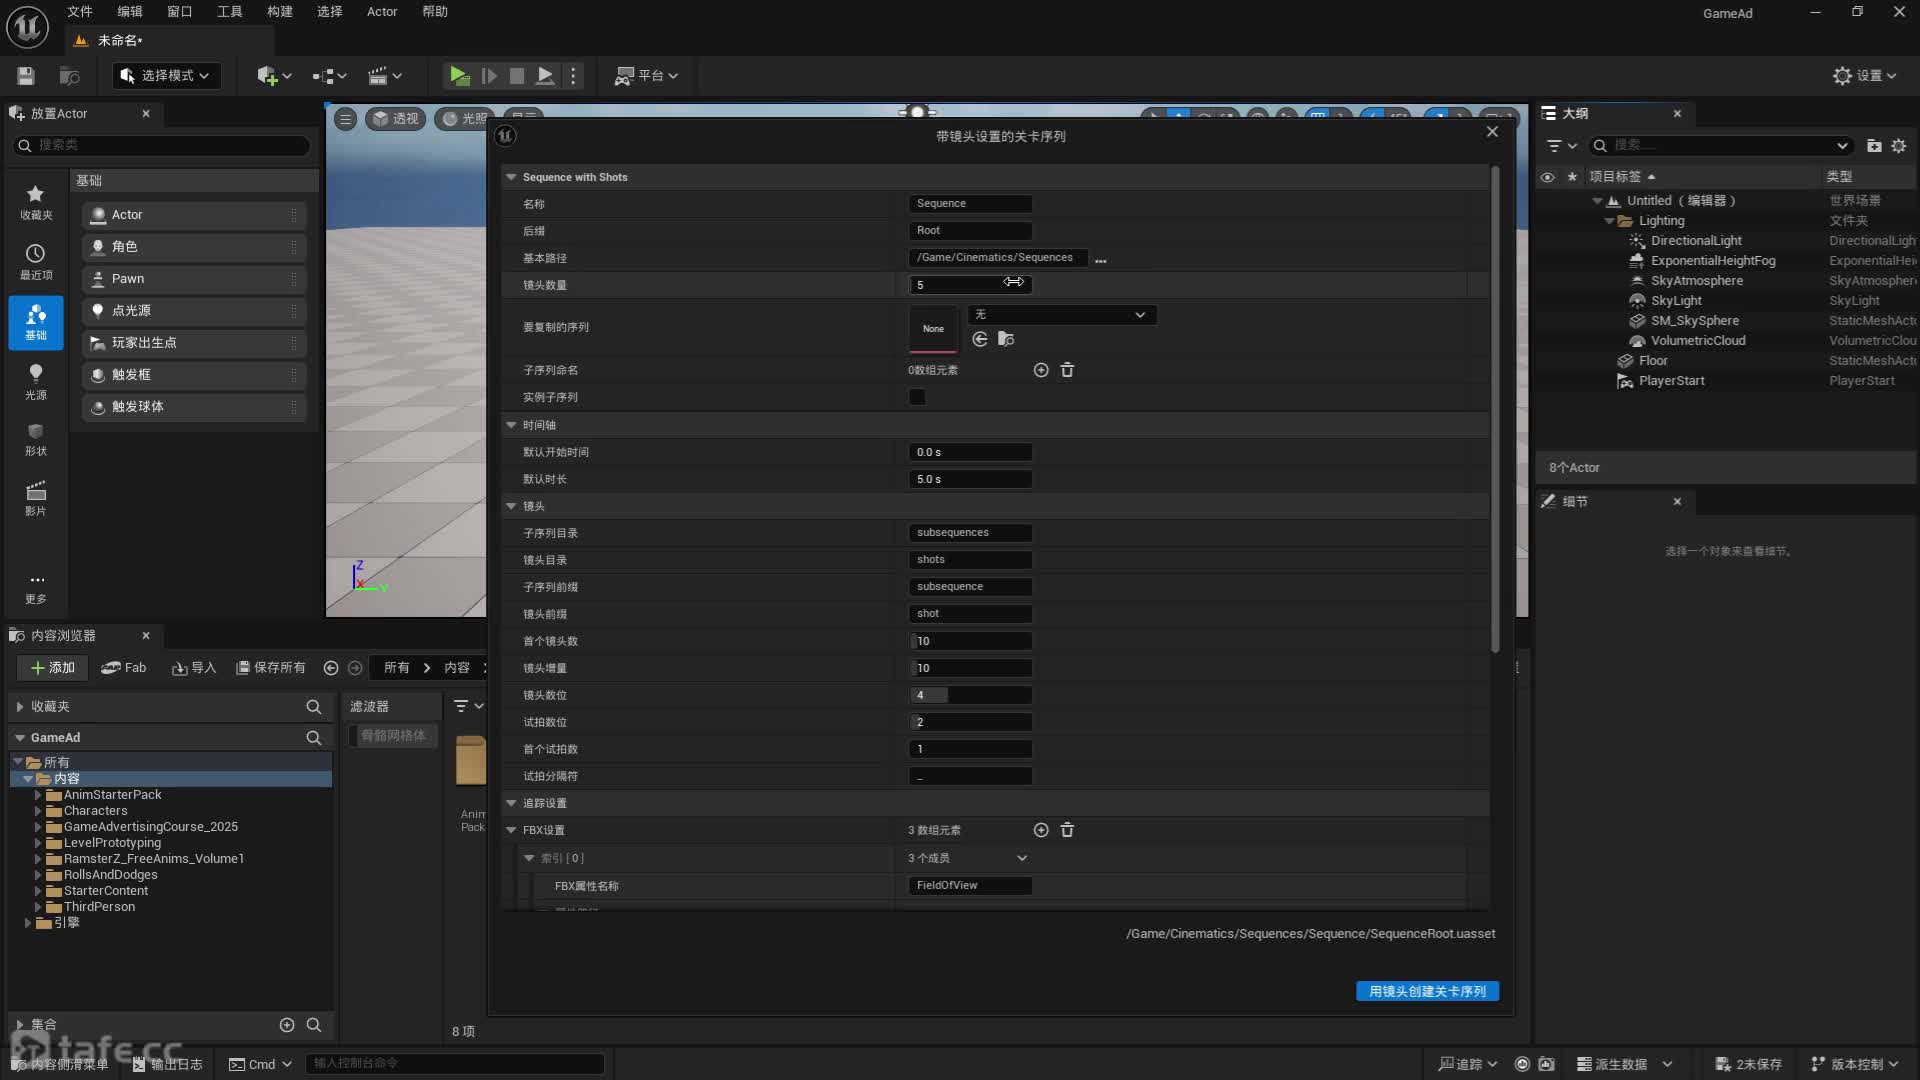Click the Save icon in main toolbar

26,76
